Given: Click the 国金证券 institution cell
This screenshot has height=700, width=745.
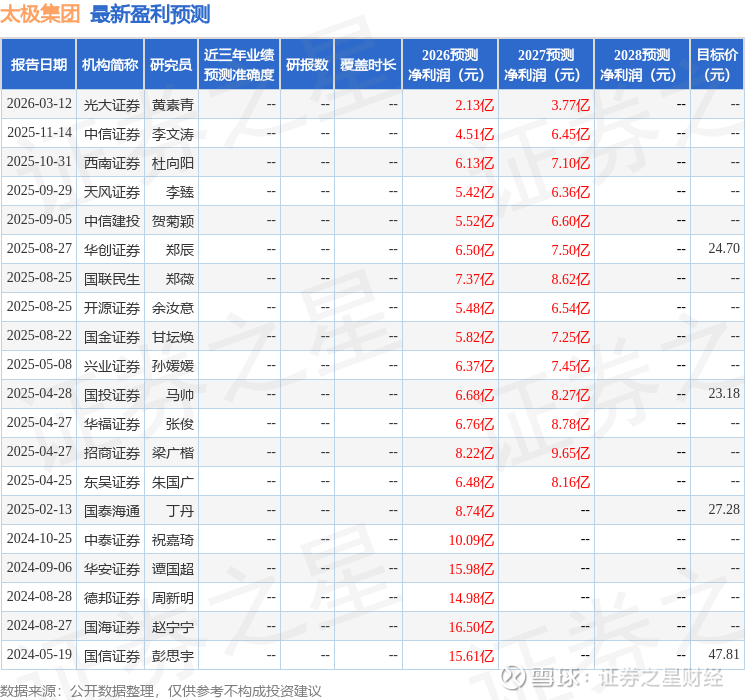Looking at the screenshot, I should click(x=112, y=337).
